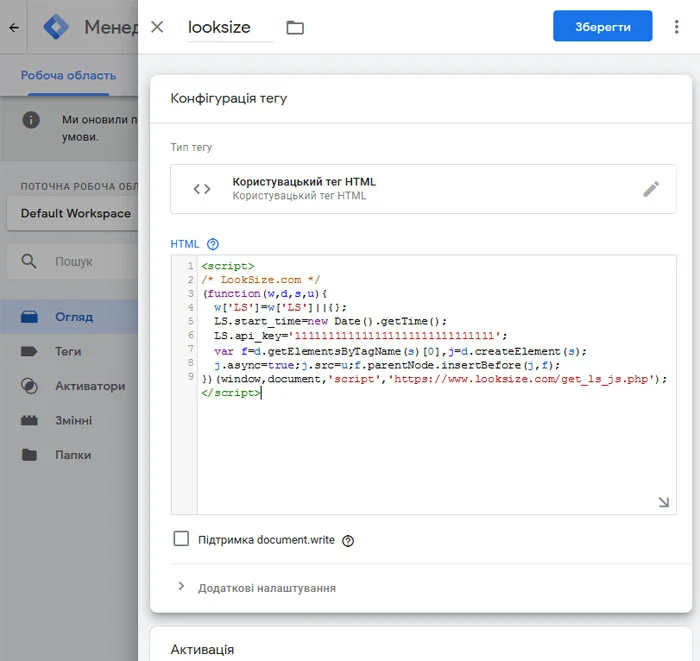700x661 pixels.
Task: Click the search magnifier icon
Action: pyautogui.click(x=29, y=261)
